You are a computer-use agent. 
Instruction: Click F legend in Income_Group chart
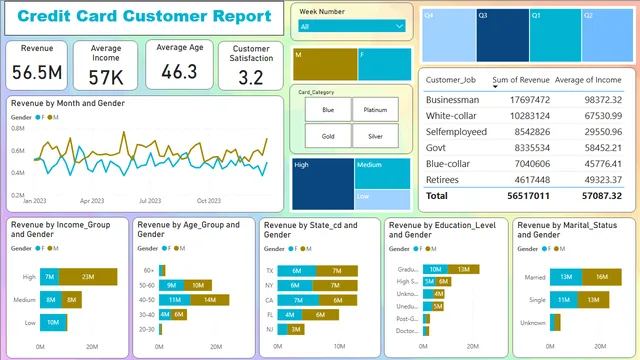click(x=40, y=248)
